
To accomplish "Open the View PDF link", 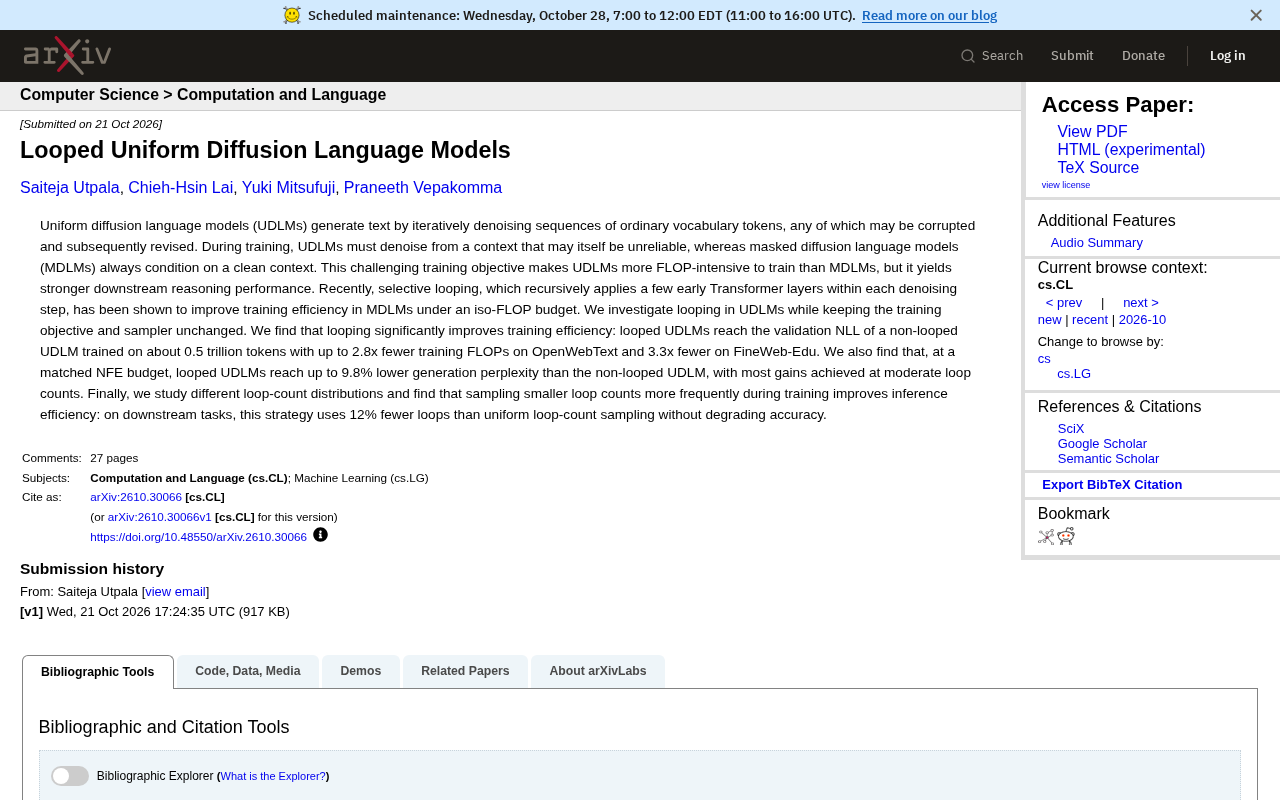I will [1092, 132].
